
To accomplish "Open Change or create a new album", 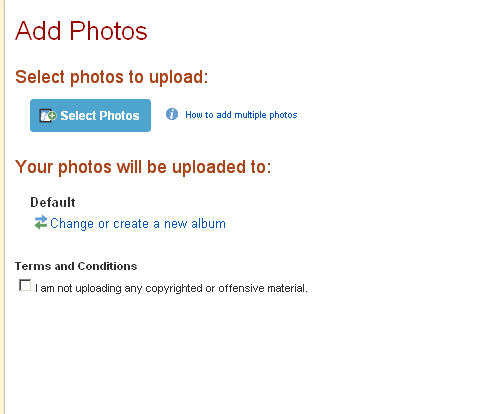I will pyautogui.click(x=138, y=224).
